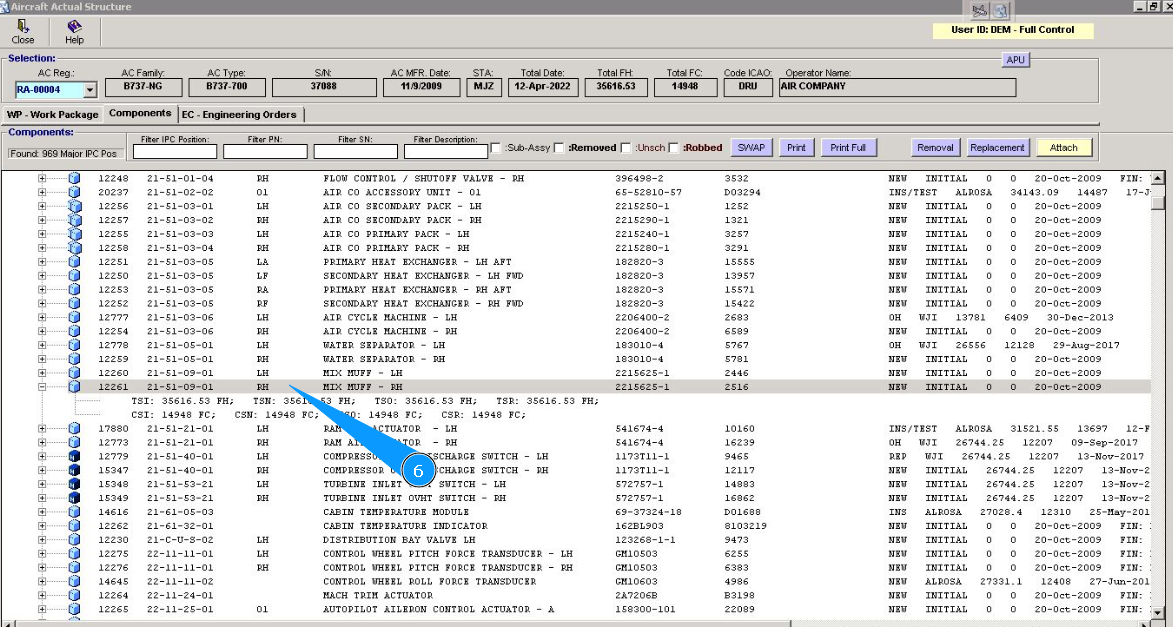Select the Components tab

140,113
